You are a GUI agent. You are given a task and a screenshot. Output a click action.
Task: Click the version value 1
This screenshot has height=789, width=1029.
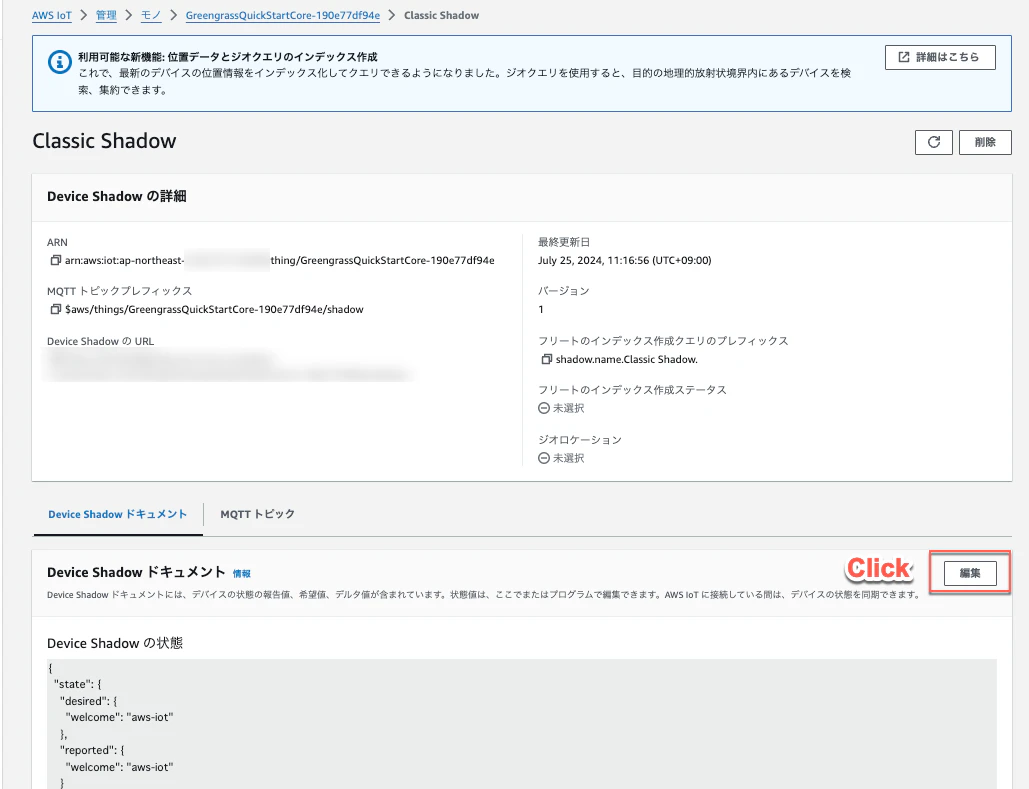point(541,309)
